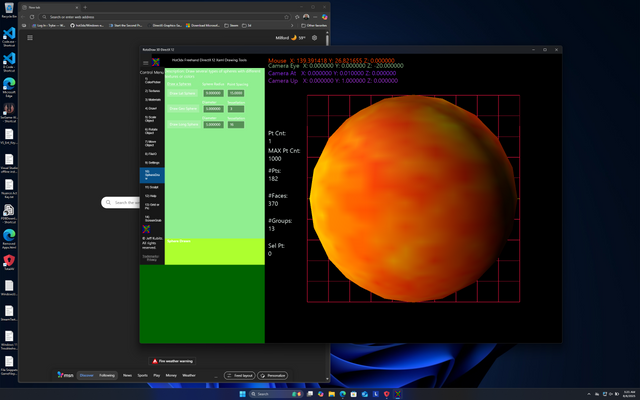This screenshot has height=400, width=640.
Task: Open the Feed layout button in Edge
Action: click(240, 376)
